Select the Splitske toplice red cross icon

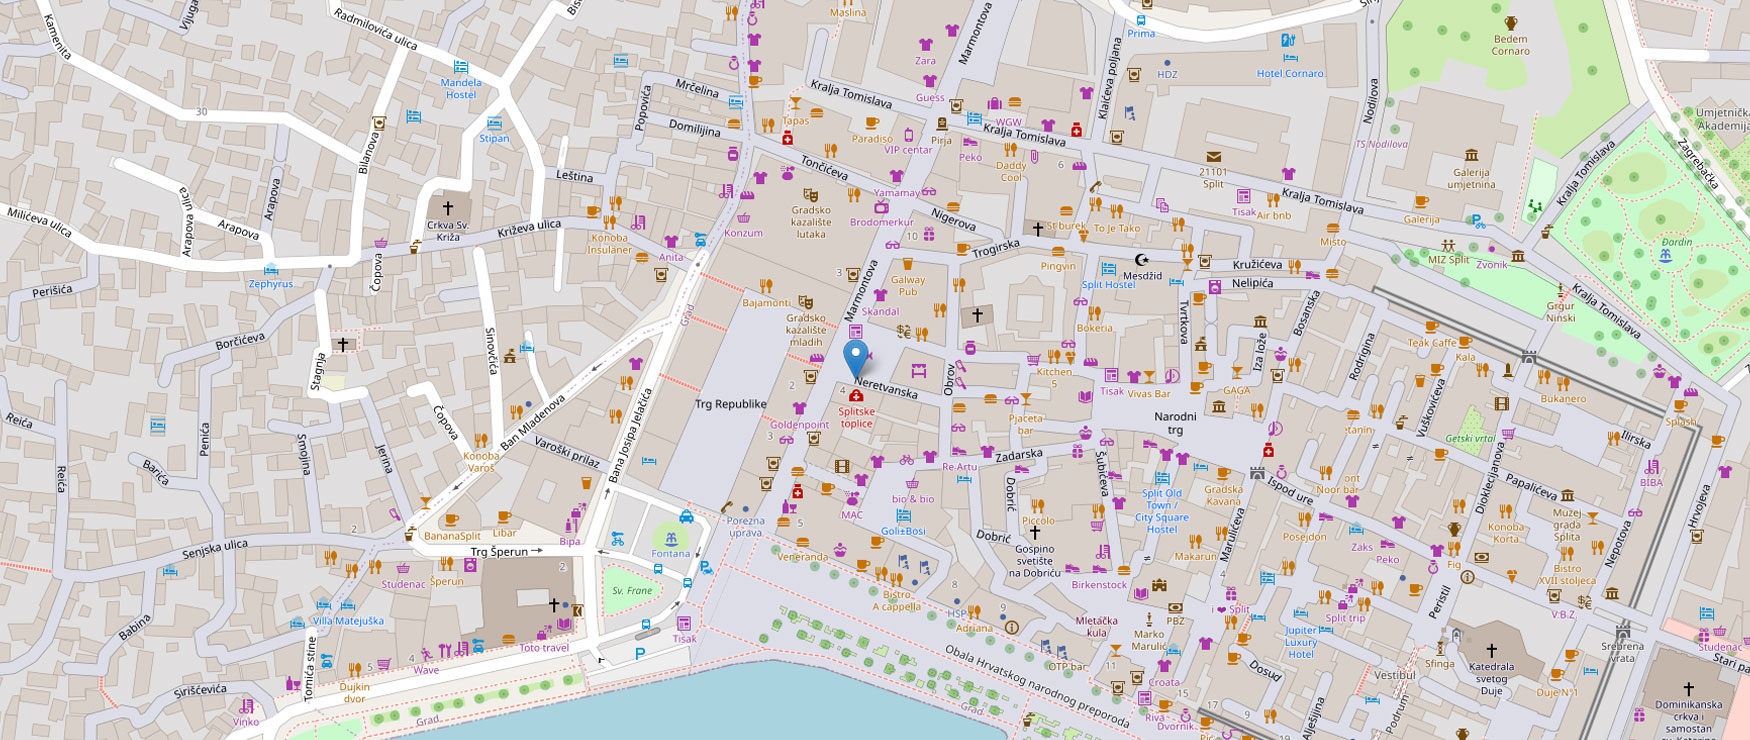click(856, 397)
